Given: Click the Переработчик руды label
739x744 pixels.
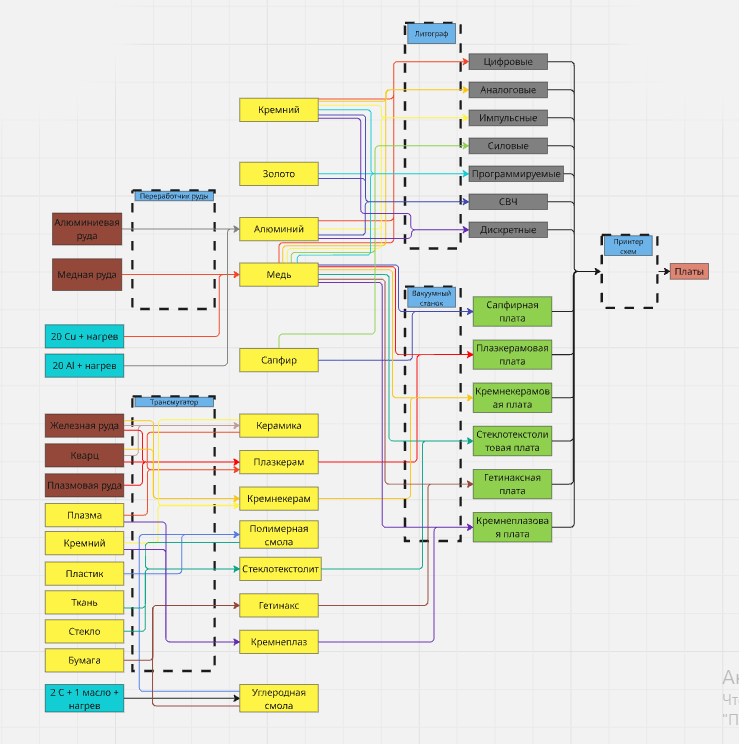Looking at the screenshot, I should 174,197.
